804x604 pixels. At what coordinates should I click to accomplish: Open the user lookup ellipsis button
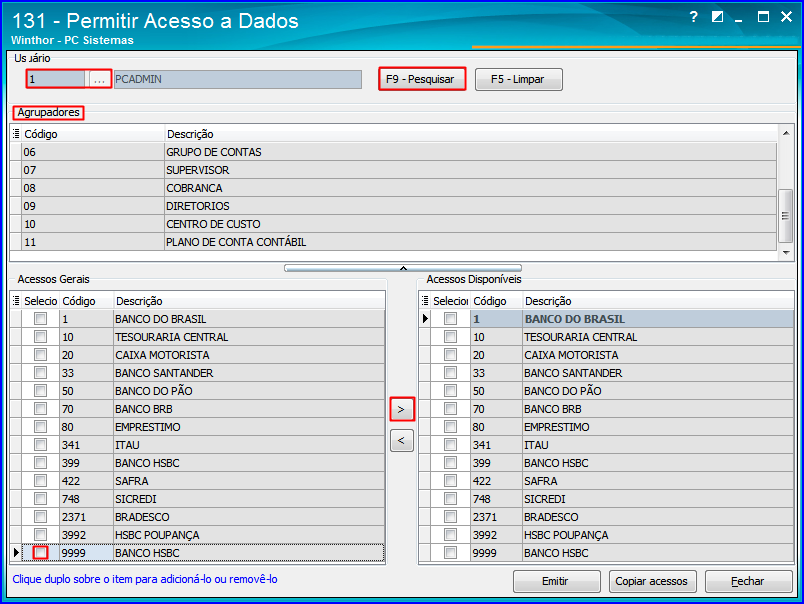coord(99,79)
